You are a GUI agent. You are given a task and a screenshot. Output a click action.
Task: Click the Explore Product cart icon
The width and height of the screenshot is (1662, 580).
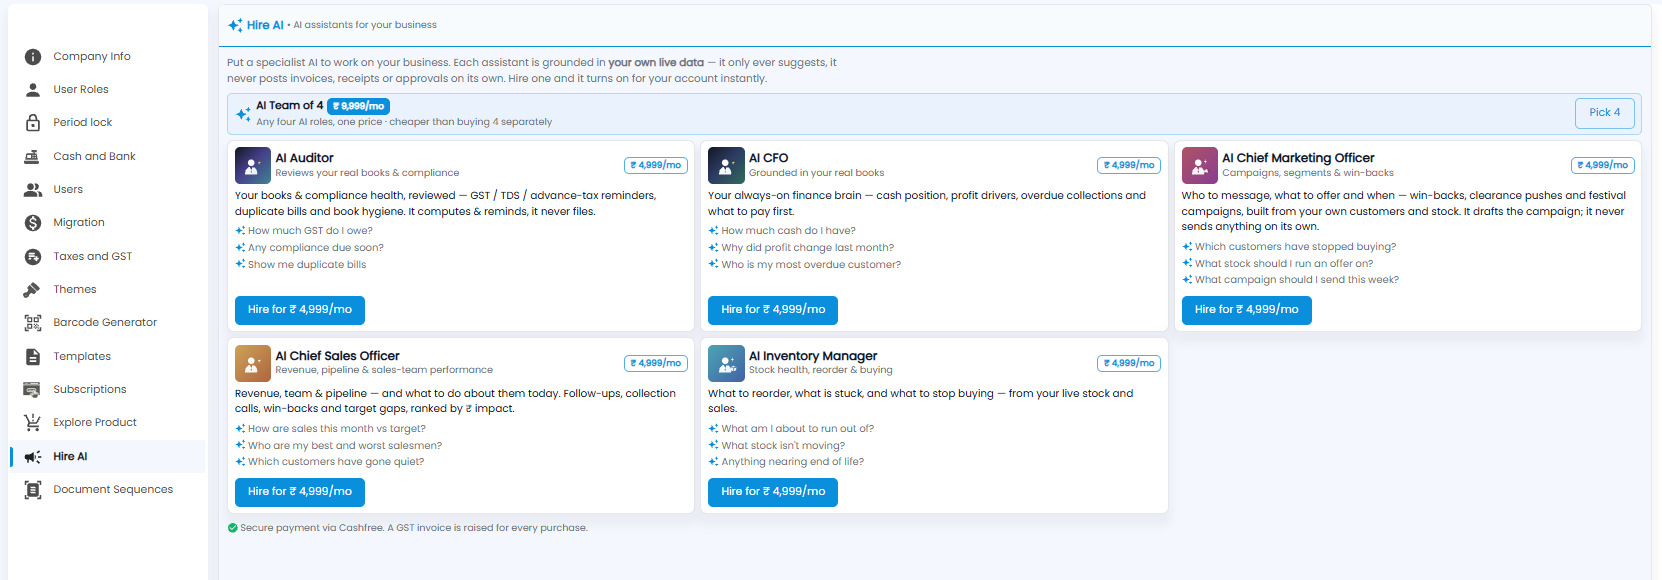click(33, 423)
